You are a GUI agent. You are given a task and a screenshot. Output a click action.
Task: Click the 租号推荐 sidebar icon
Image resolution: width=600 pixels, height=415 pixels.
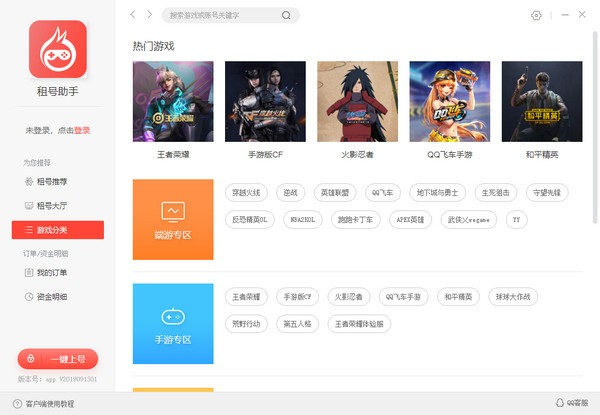click(29, 182)
